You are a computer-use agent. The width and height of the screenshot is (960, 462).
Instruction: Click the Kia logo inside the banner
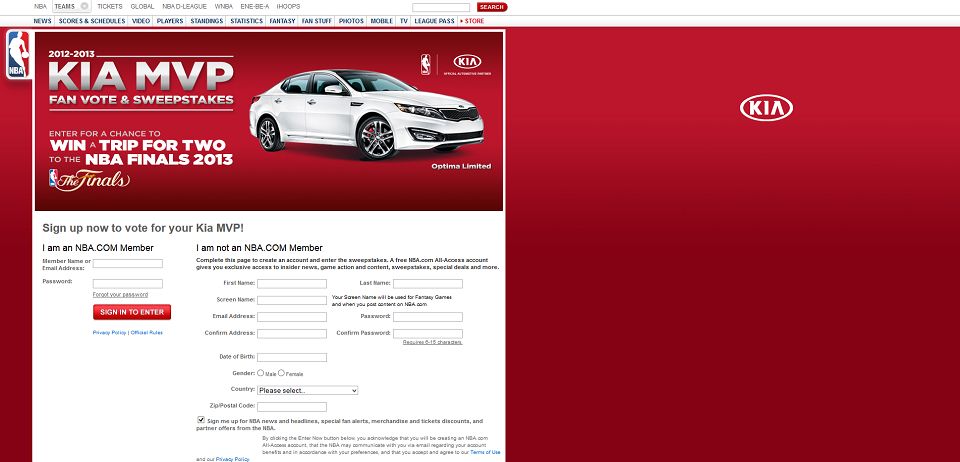point(467,62)
